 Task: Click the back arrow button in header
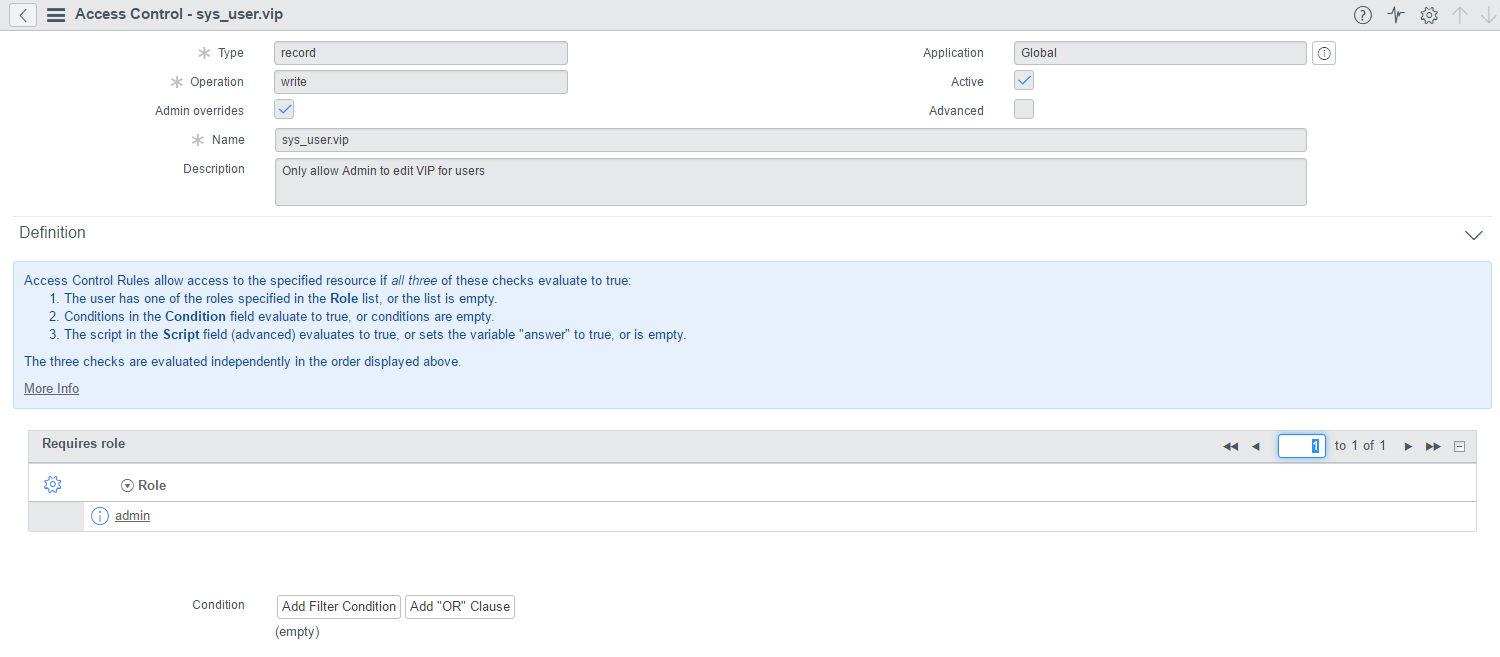click(x=23, y=15)
